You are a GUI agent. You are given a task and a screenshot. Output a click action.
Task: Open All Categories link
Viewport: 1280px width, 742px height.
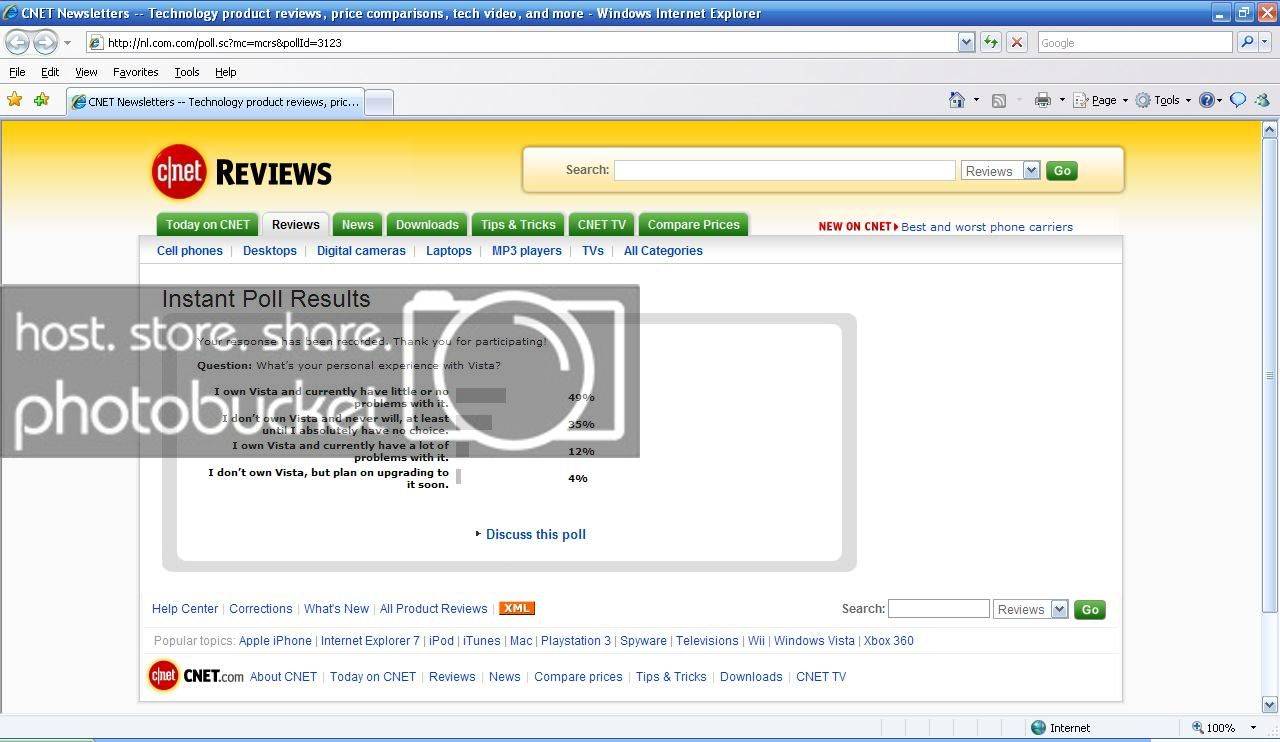pyautogui.click(x=663, y=251)
